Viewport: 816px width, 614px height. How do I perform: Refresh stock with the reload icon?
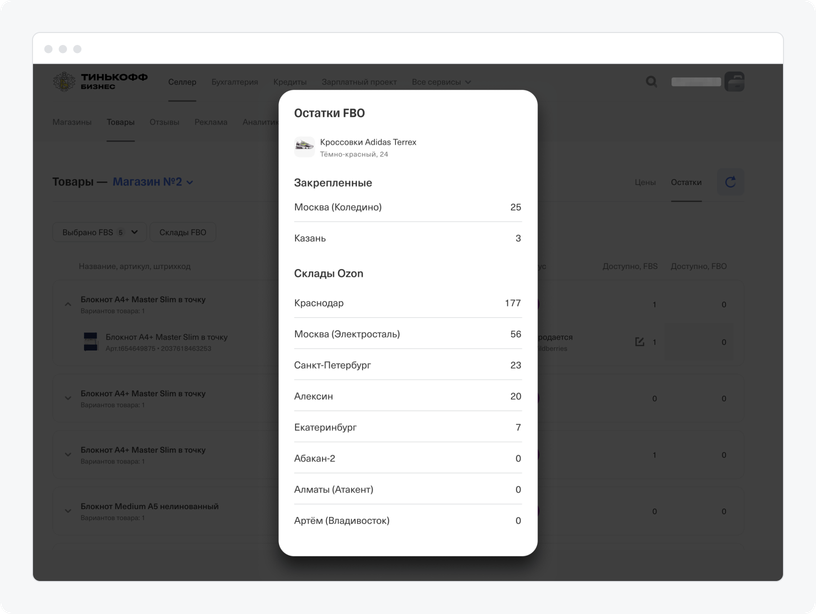(730, 182)
